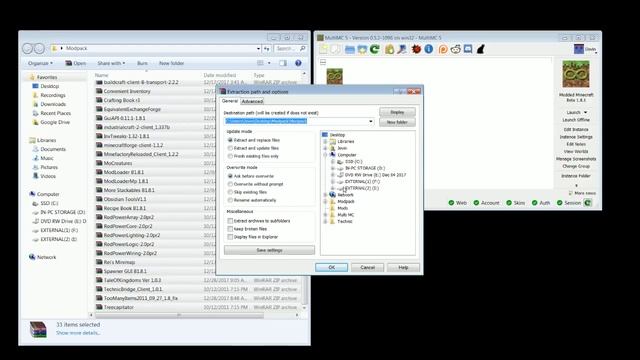Click Display button in extraction dialog

(397, 112)
